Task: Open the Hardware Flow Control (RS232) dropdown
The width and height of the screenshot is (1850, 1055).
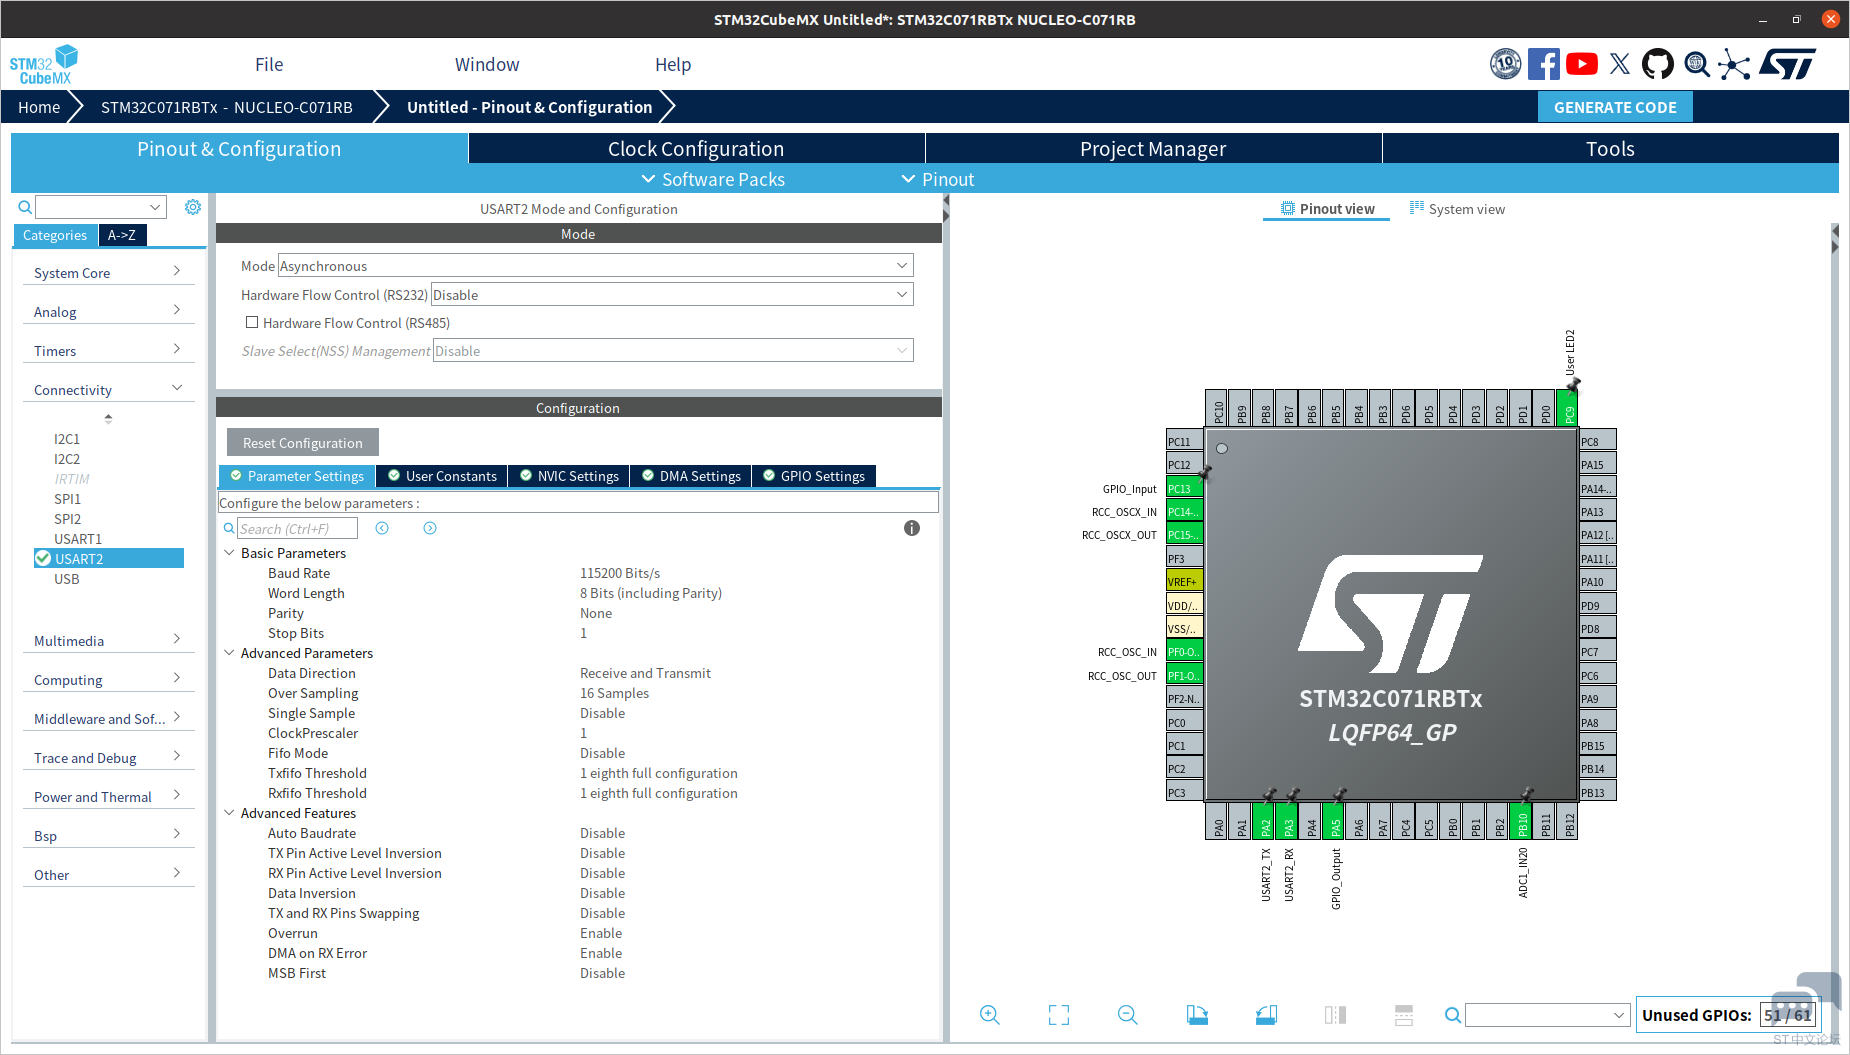Action: coord(672,295)
